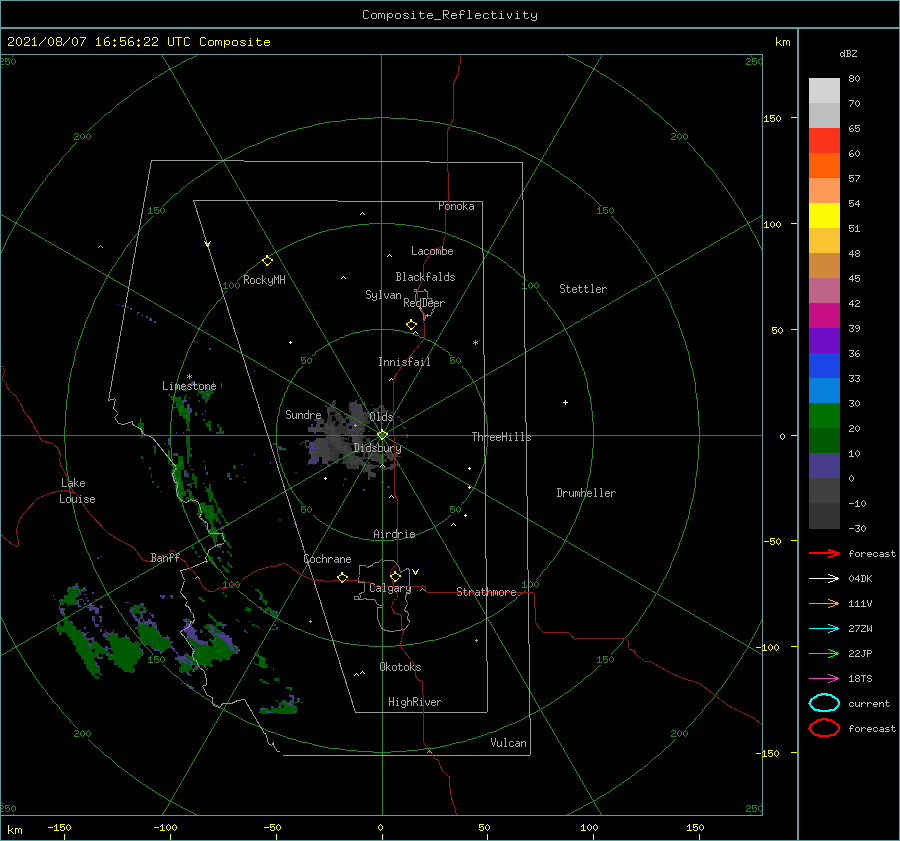Click the Okotoks label
The image size is (900, 841).
(x=400, y=667)
